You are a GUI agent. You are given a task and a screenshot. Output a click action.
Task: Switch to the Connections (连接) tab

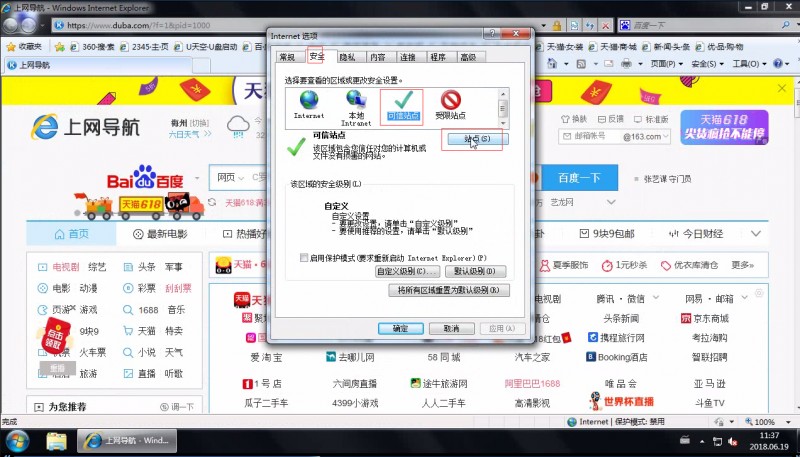coord(408,57)
